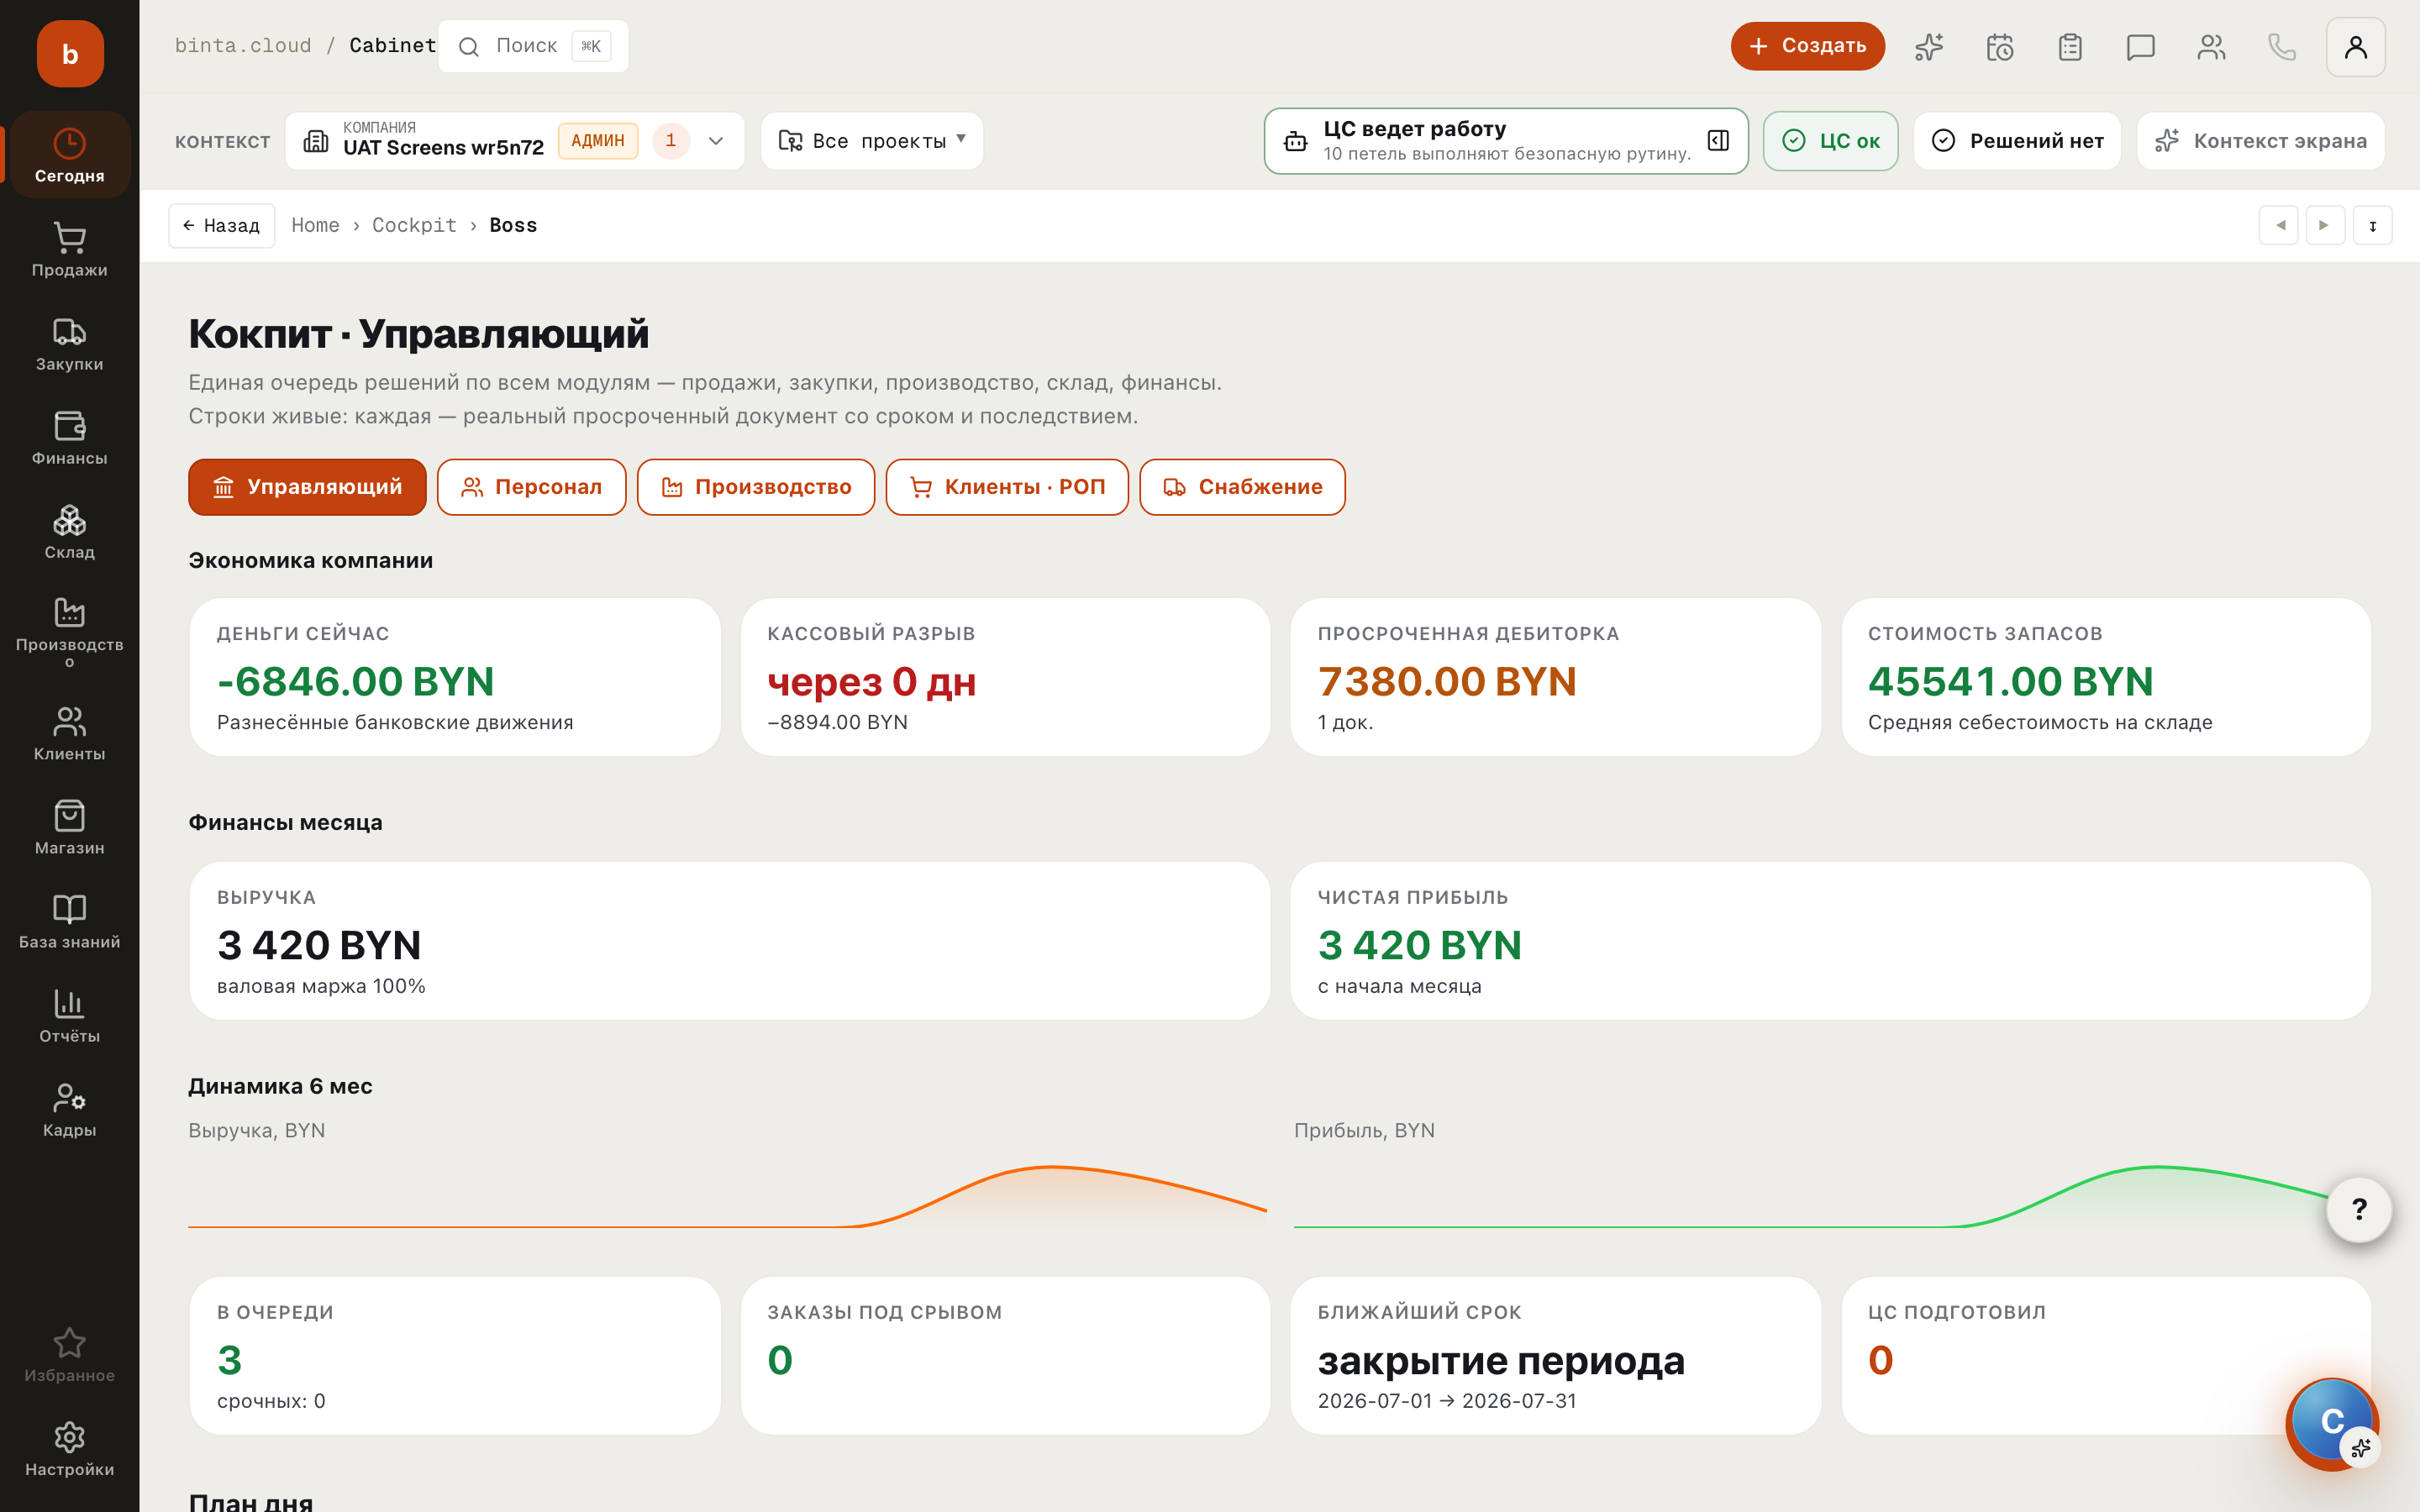Open Магазин module in sidebar

(70, 827)
